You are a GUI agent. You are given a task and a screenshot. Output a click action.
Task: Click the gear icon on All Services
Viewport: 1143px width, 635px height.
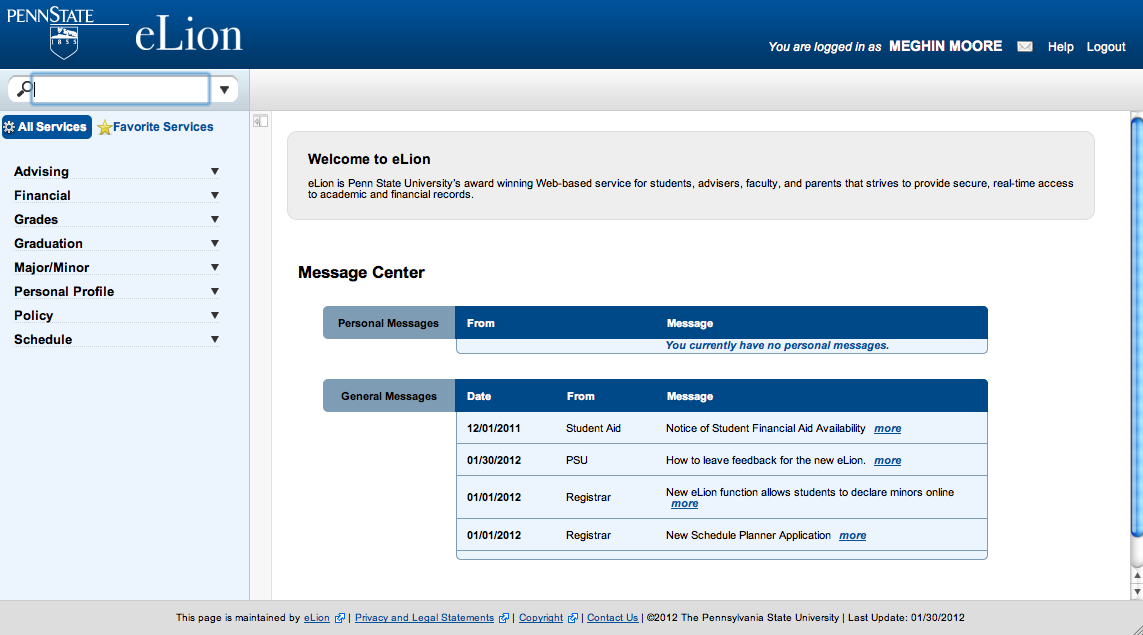9,127
